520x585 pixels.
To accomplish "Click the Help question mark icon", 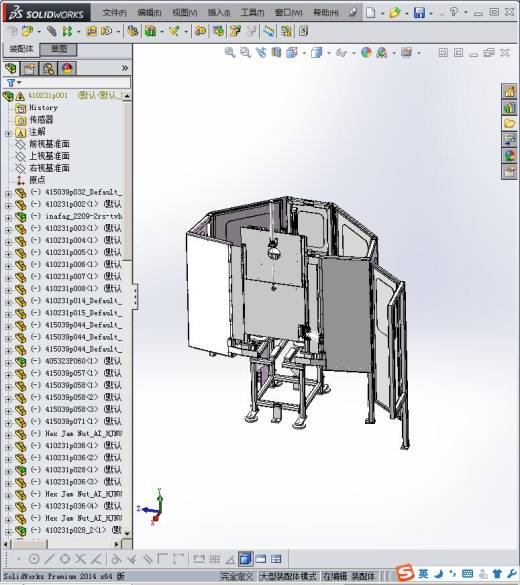I will click(454, 12).
